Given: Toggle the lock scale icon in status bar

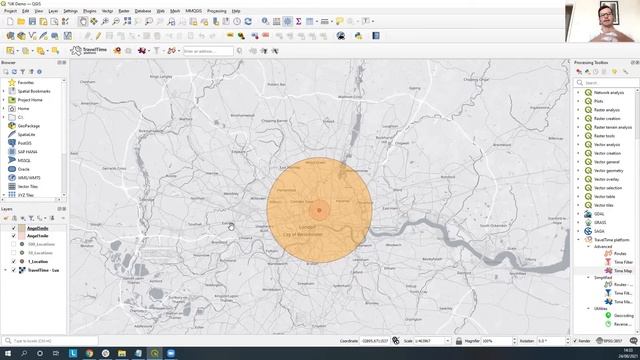Looking at the screenshot, I should point(459,340).
